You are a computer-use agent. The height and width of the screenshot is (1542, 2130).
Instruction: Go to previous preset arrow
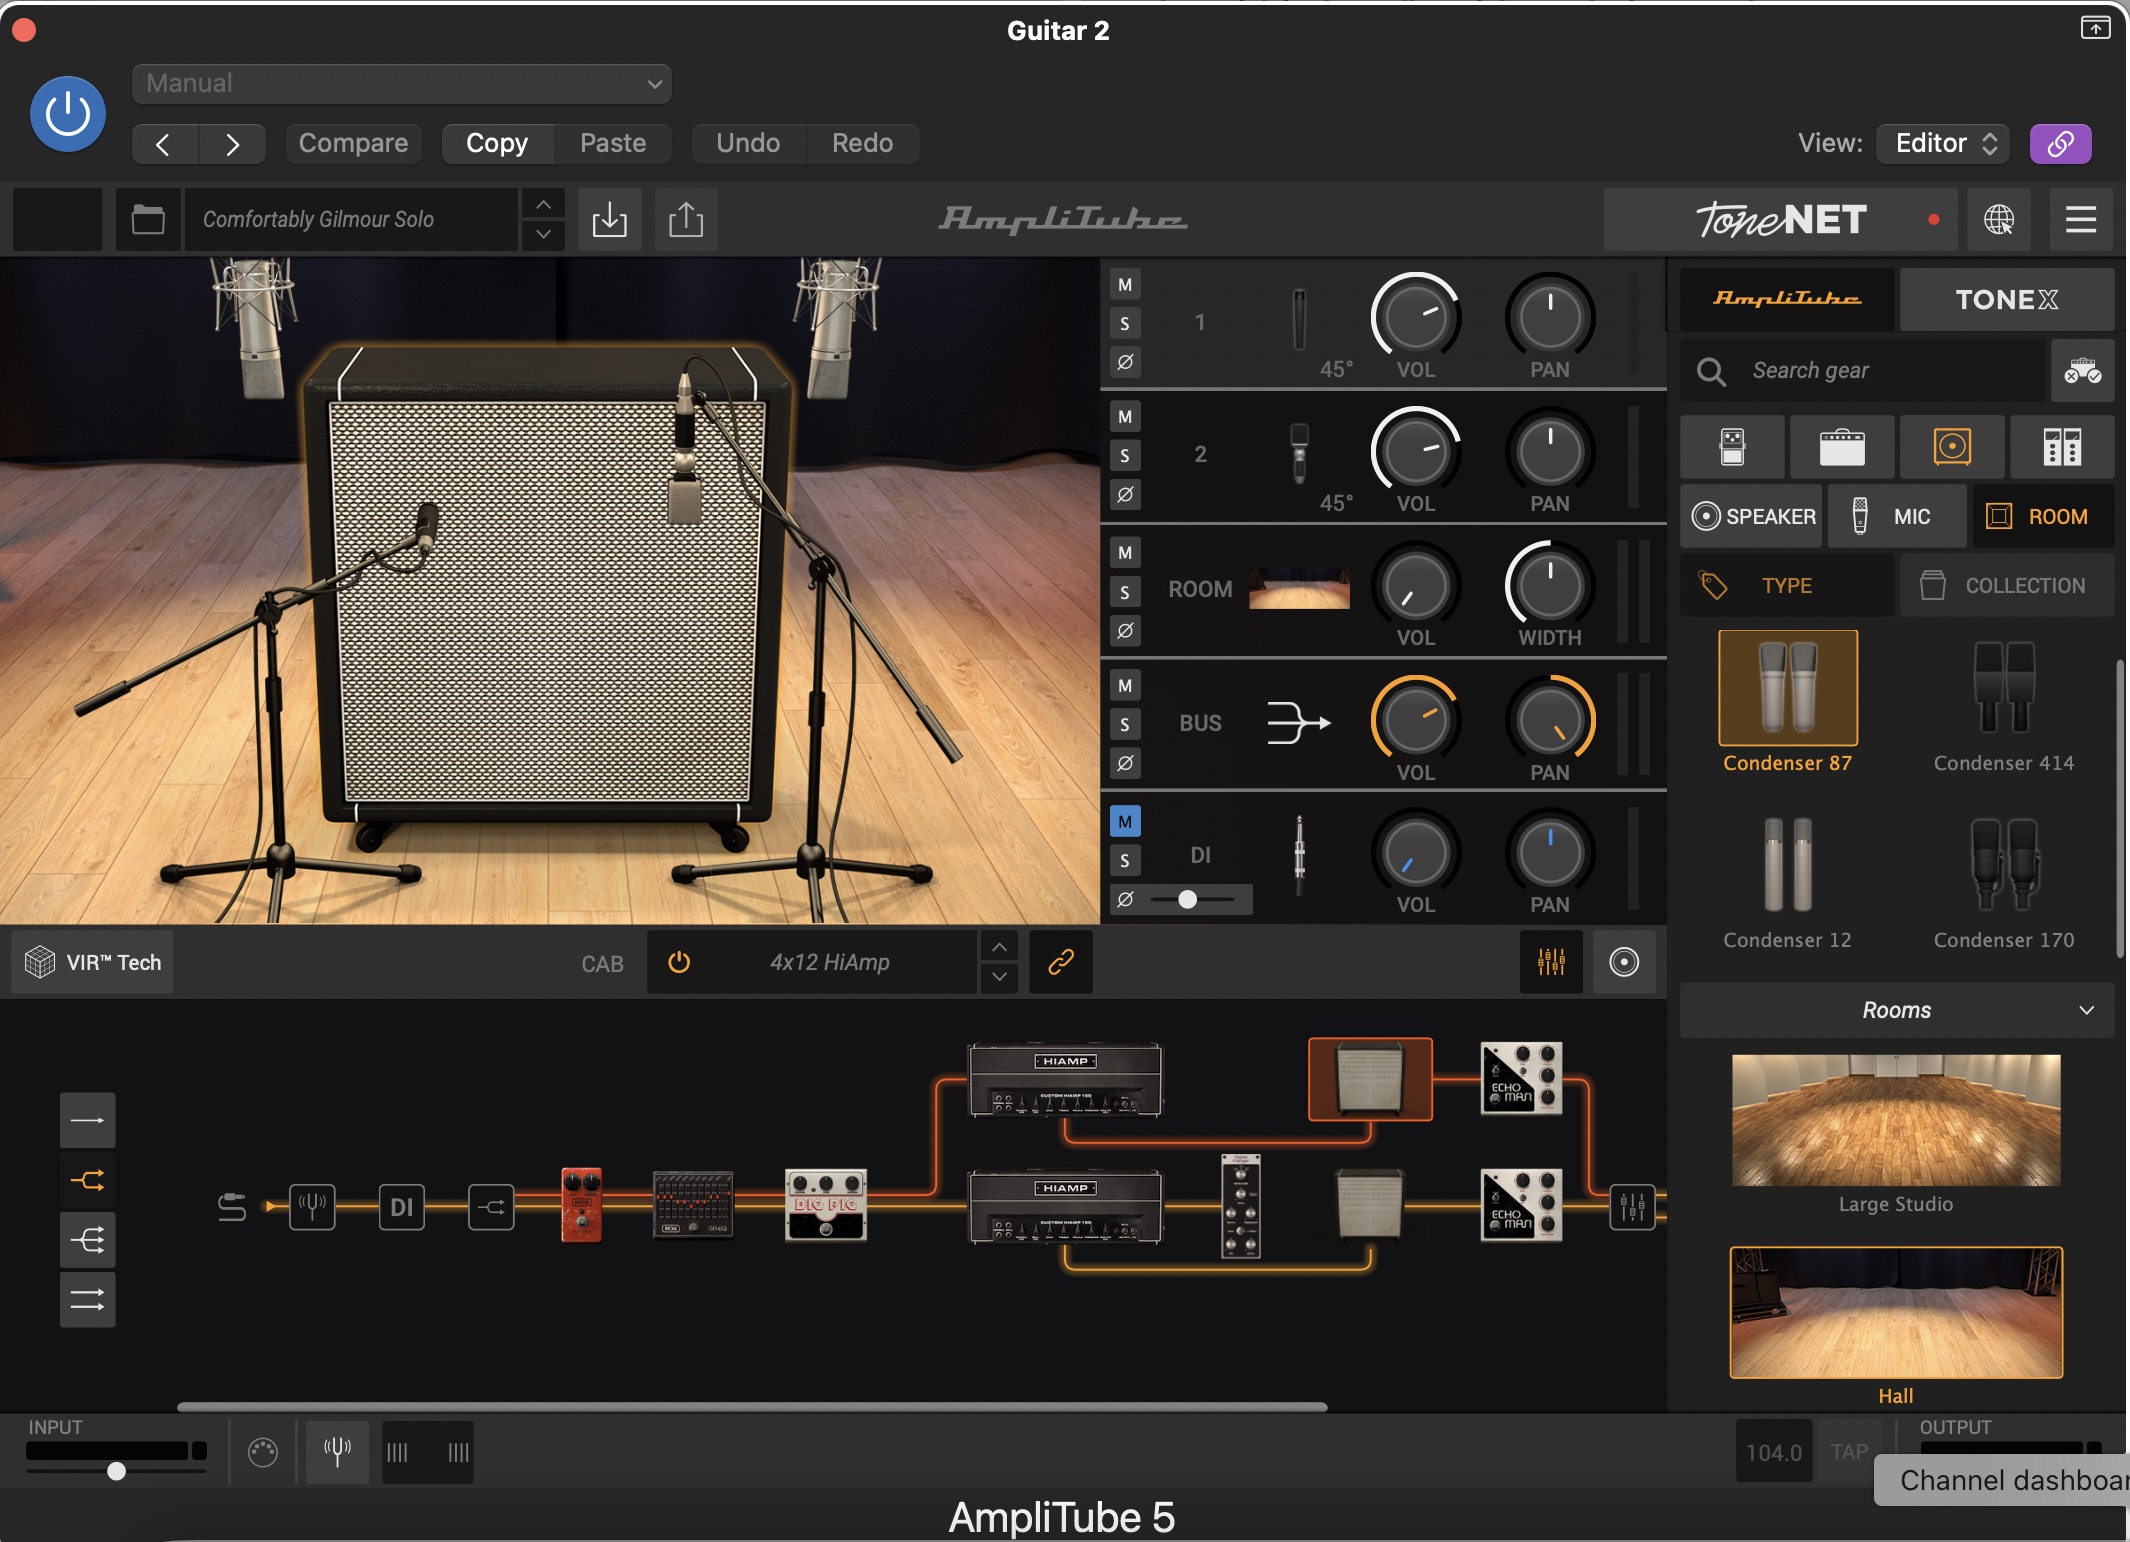point(165,144)
